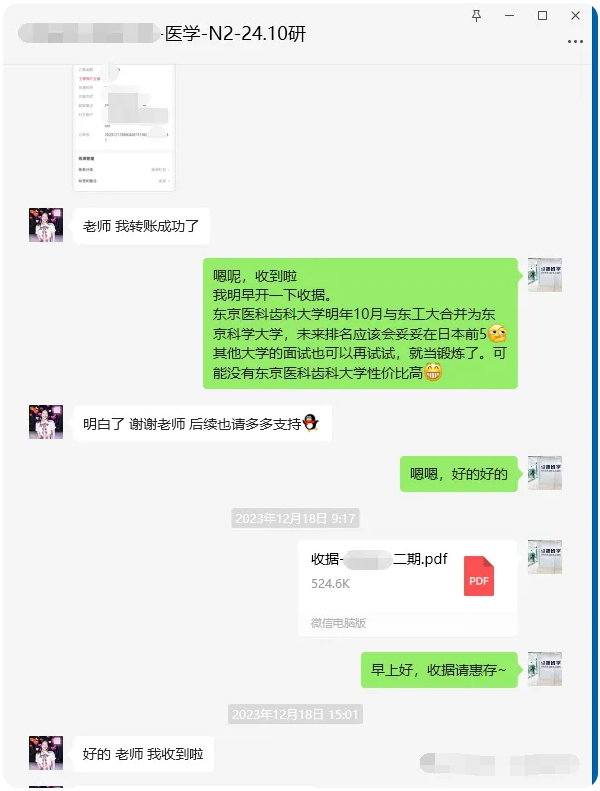The height and width of the screenshot is (791, 600).
Task: Pin the chat window on top
Action: pyautogui.click(x=476, y=16)
